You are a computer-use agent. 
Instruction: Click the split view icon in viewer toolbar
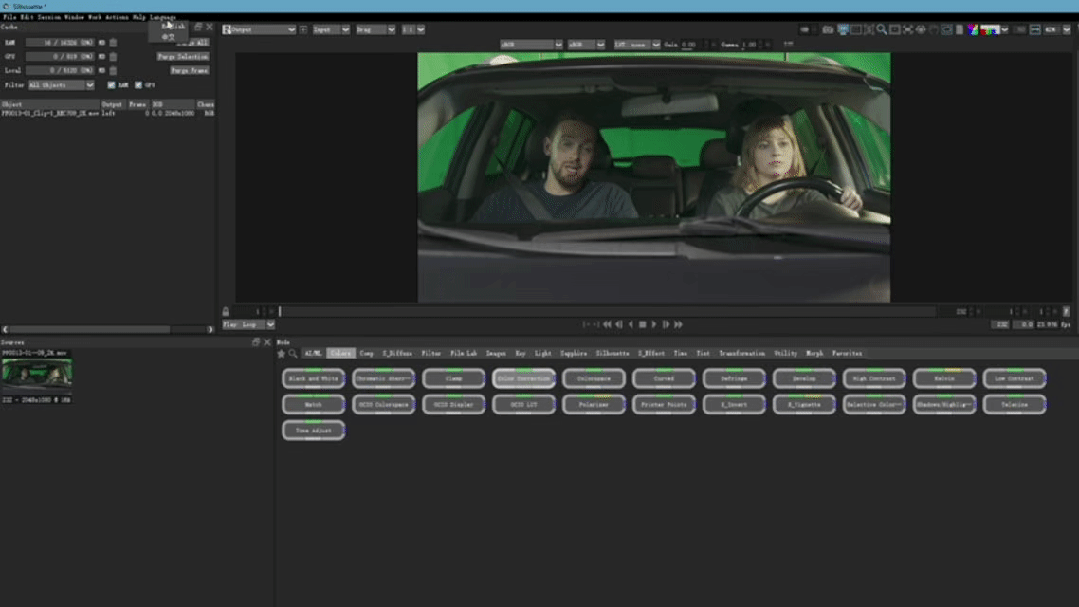1035,30
